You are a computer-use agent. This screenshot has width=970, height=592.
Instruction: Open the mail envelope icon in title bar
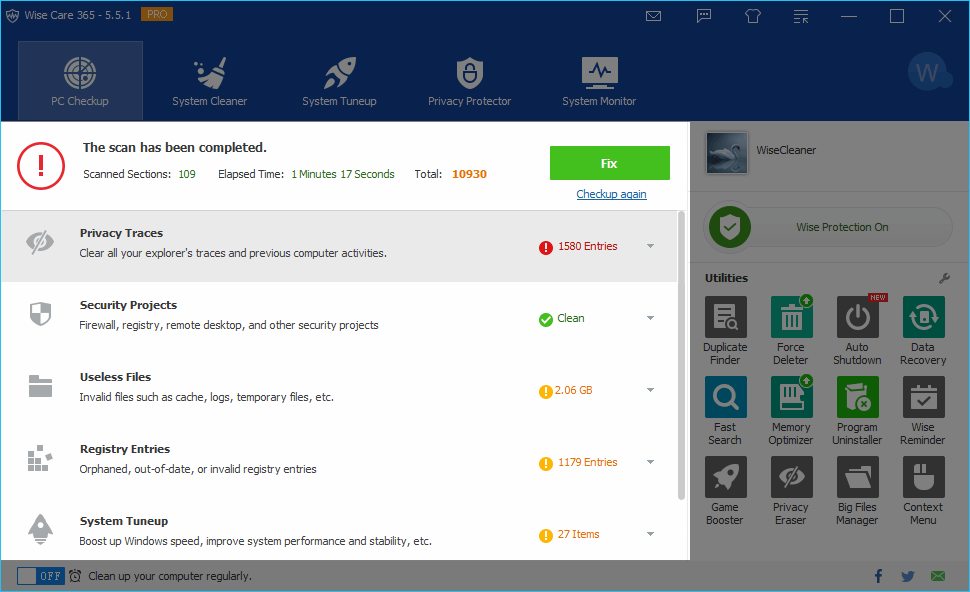(x=653, y=16)
